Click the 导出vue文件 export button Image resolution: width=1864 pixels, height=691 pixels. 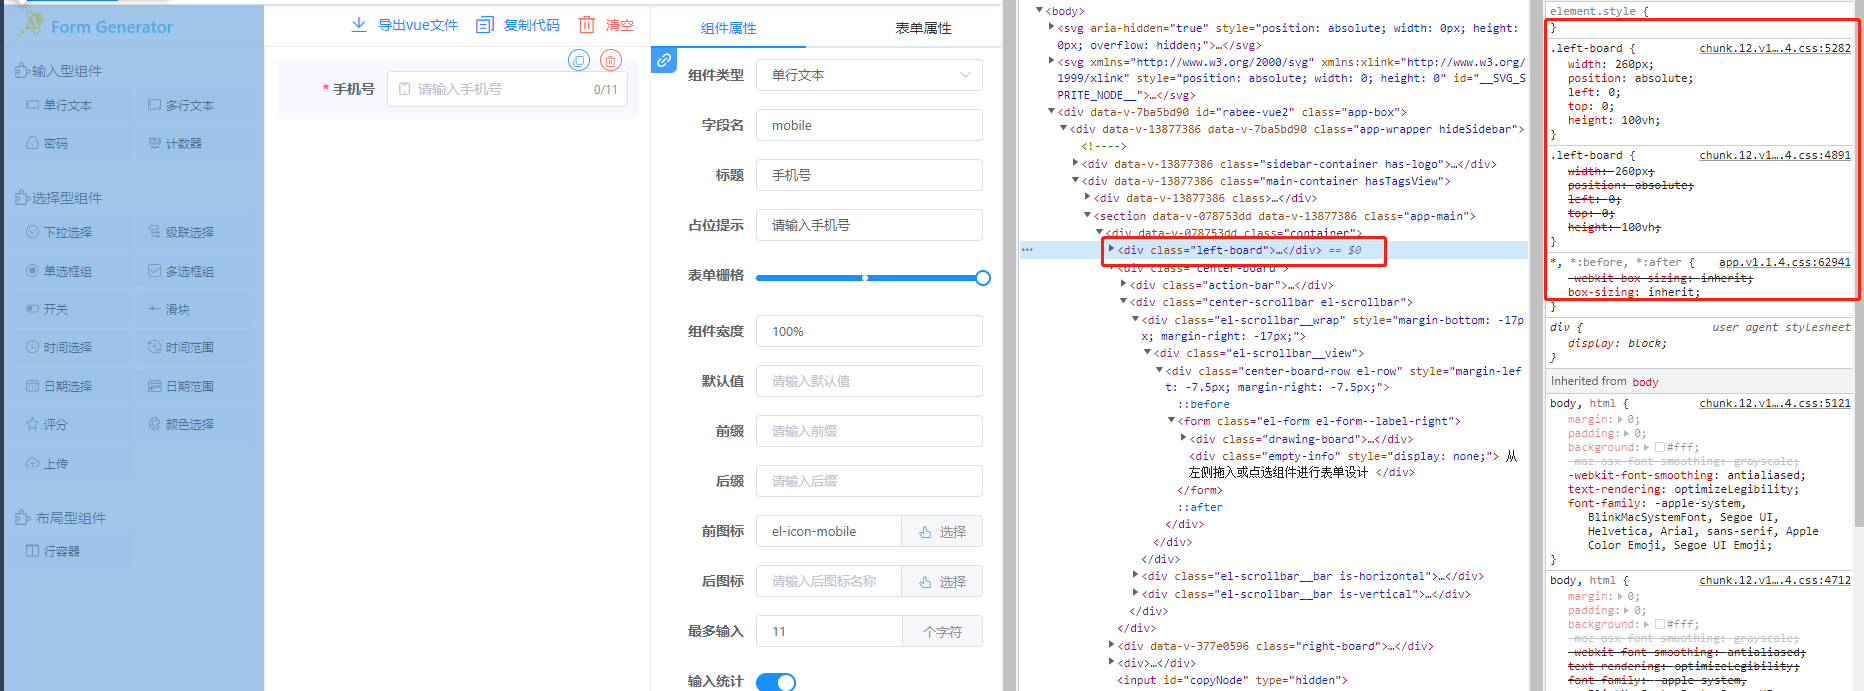[x=405, y=24]
